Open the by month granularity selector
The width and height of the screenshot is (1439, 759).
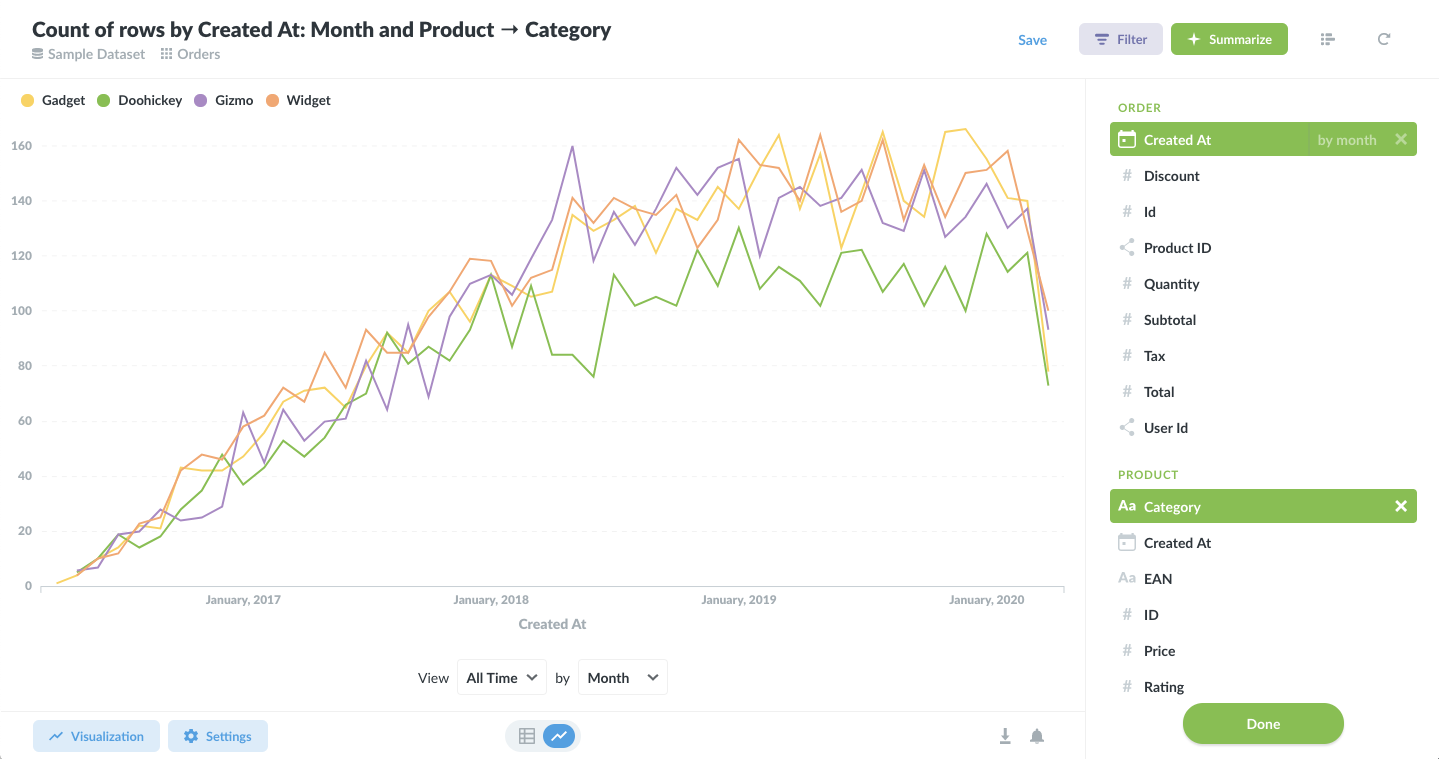(x=1346, y=140)
